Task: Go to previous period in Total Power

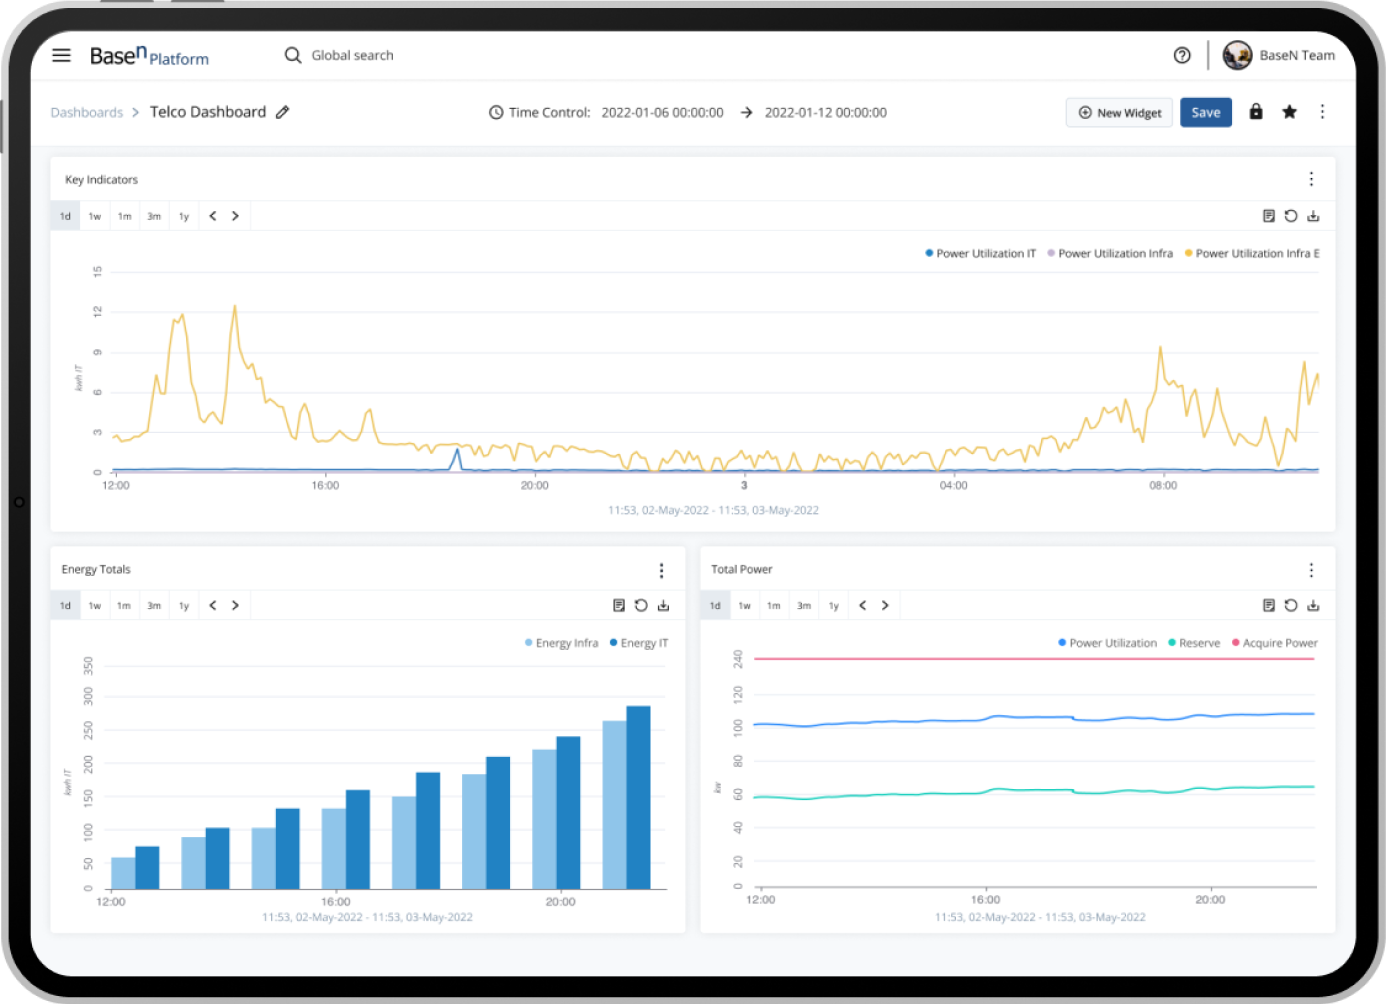Action: (863, 605)
